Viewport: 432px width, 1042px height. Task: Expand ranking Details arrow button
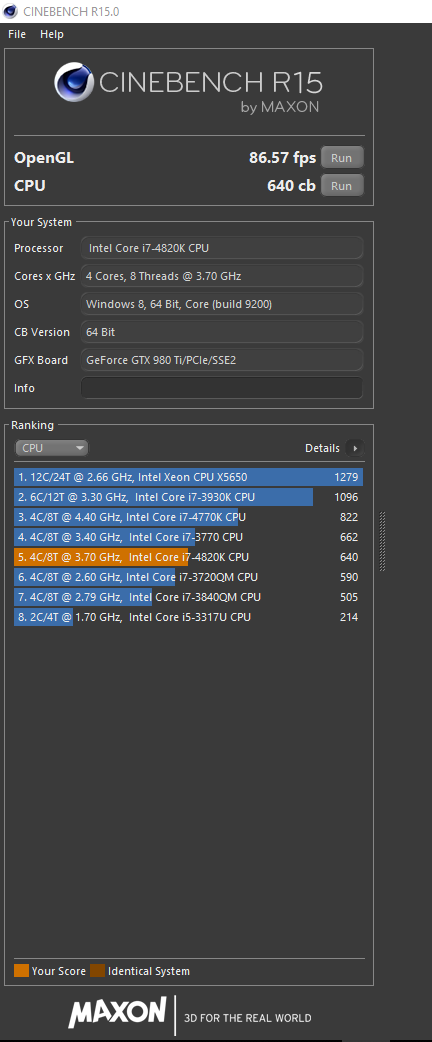click(x=356, y=448)
